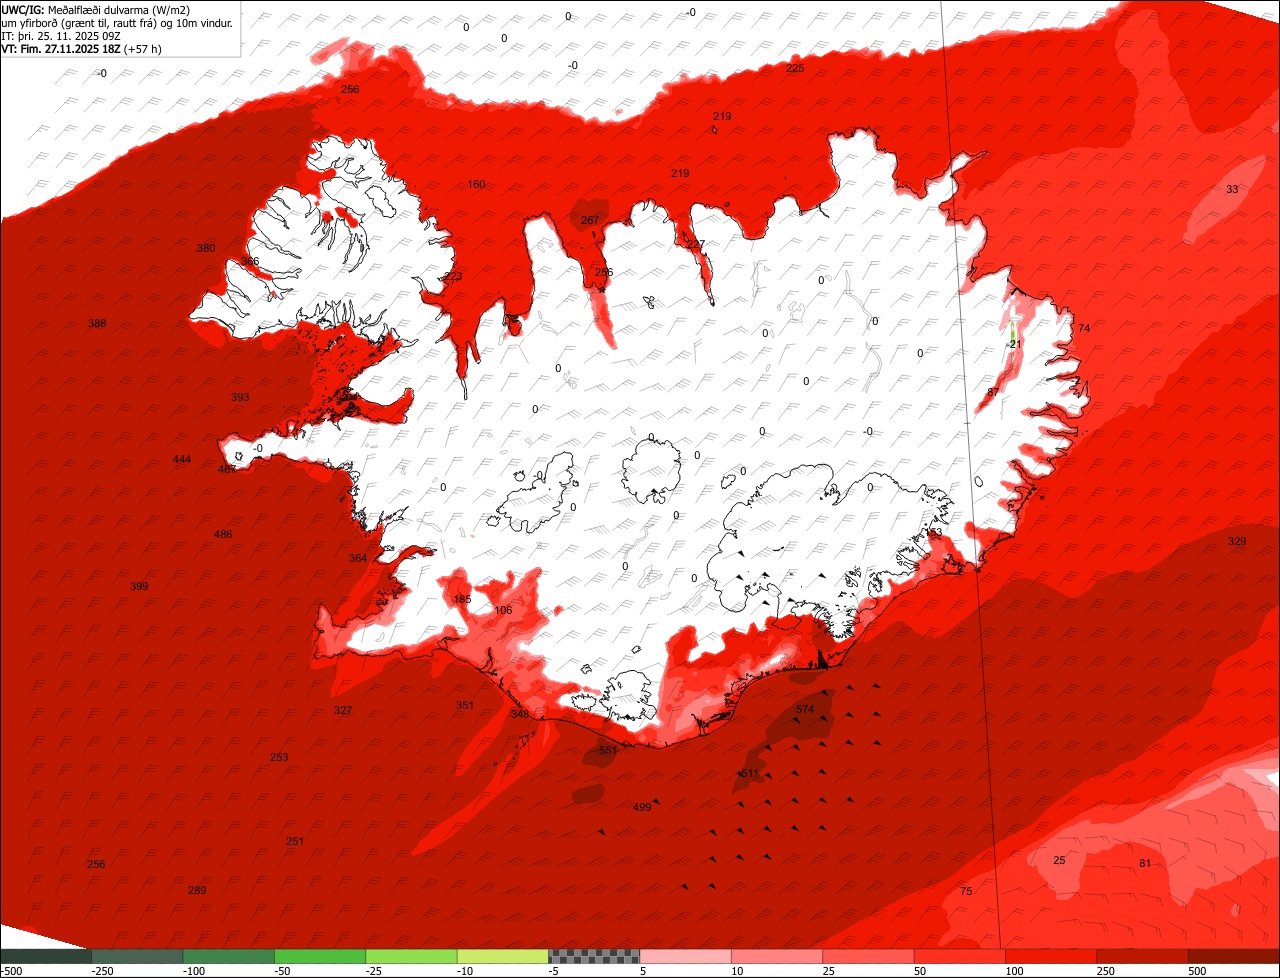The height and width of the screenshot is (978, 1280).
Task: Click the map value 399
Action: pyautogui.click(x=139, y=586)
